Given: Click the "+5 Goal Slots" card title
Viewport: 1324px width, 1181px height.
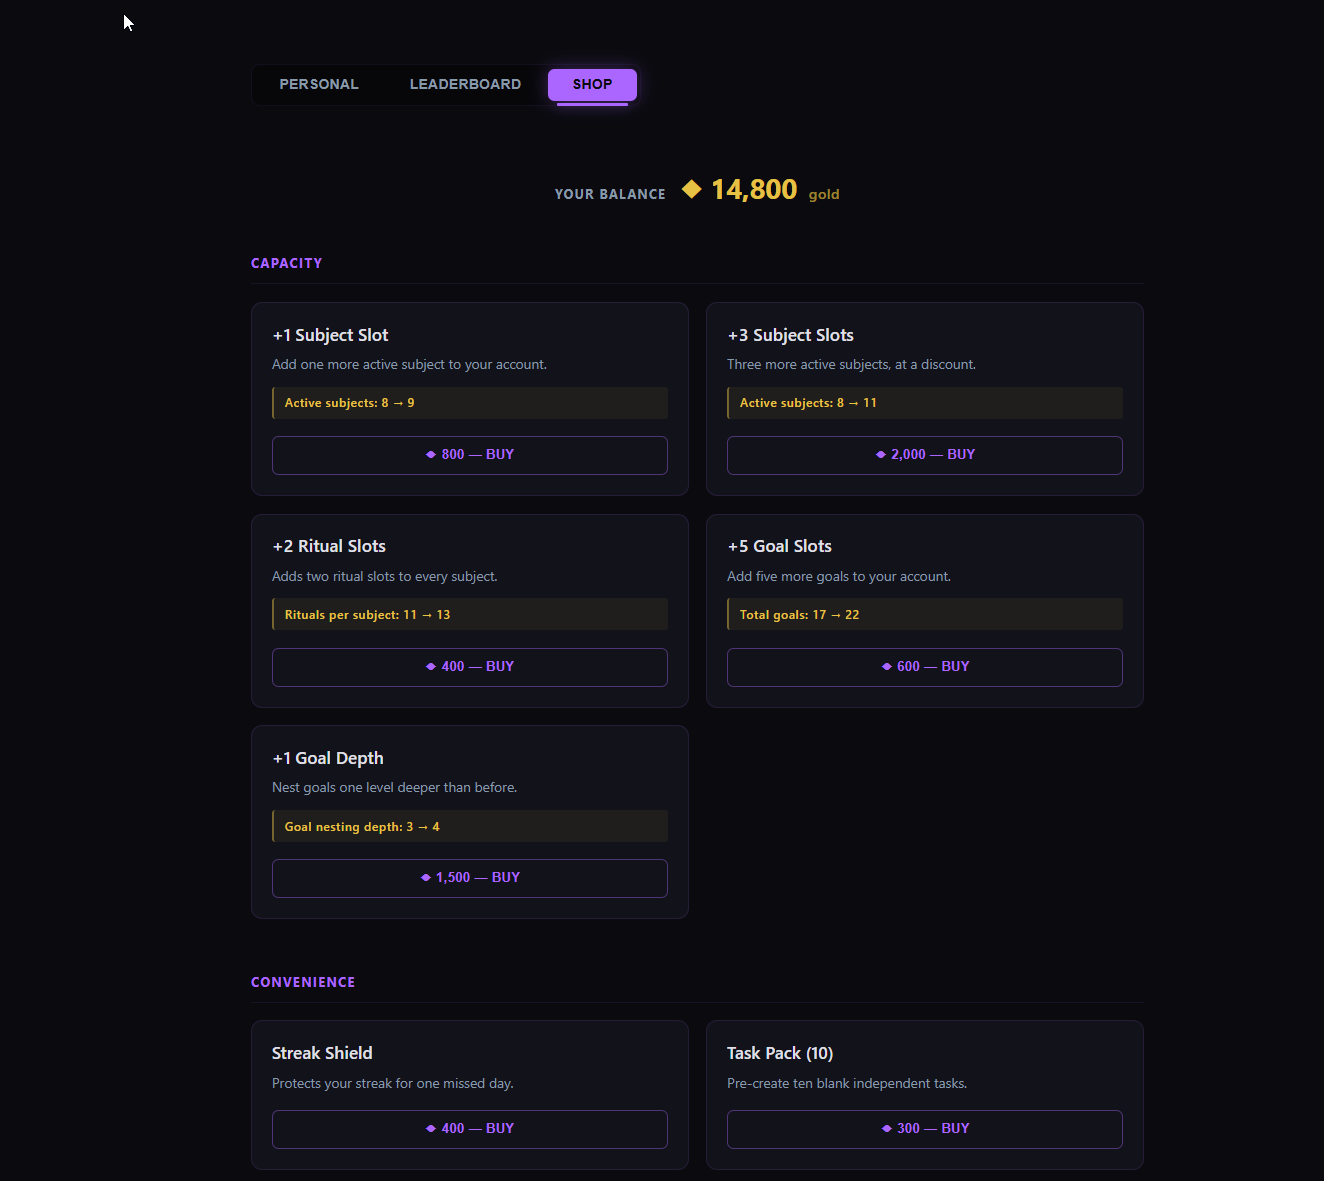Looking at the screenshot, I should point(779,546).
